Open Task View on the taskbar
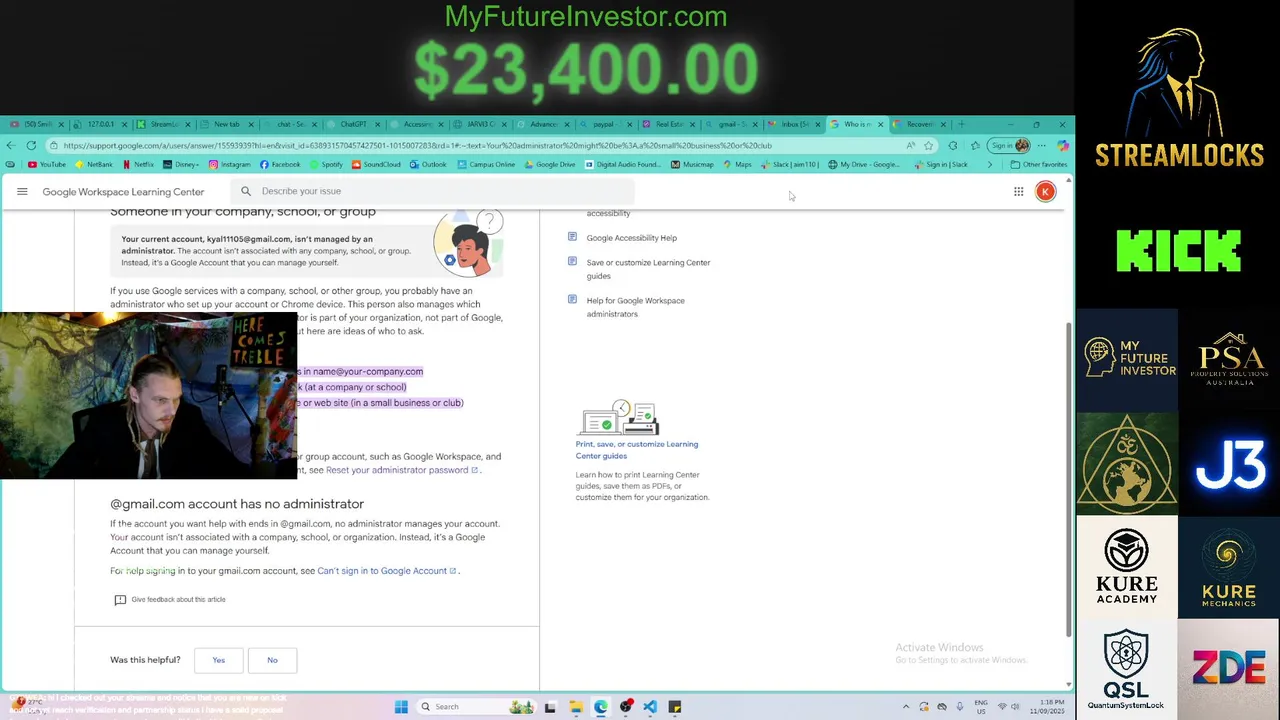1280x720 pixels. click(550, 707)
